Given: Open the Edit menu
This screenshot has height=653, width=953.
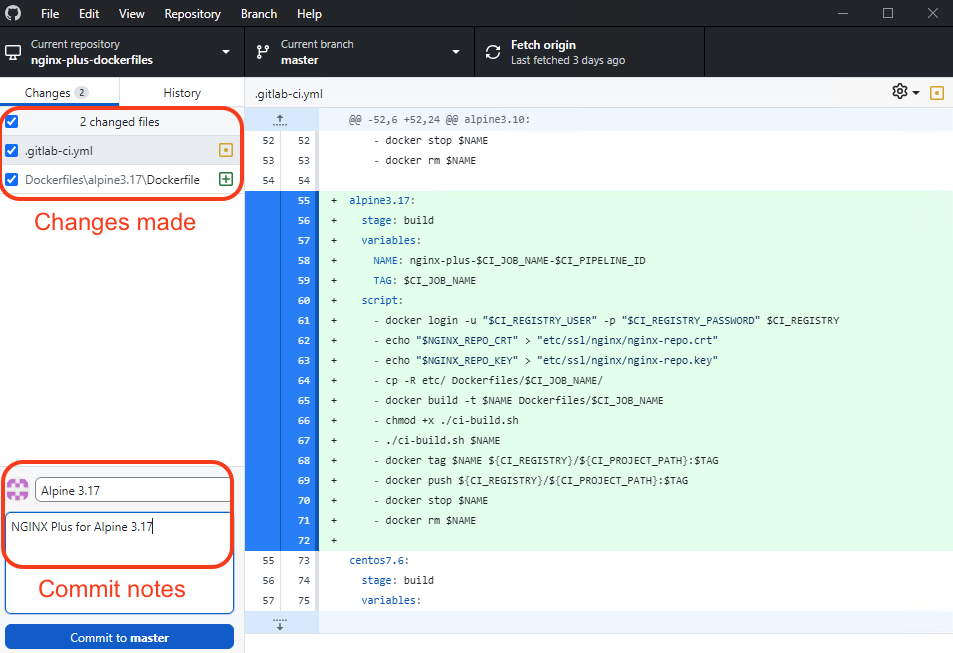Looking at the screenshot, I should coord(89,13).
